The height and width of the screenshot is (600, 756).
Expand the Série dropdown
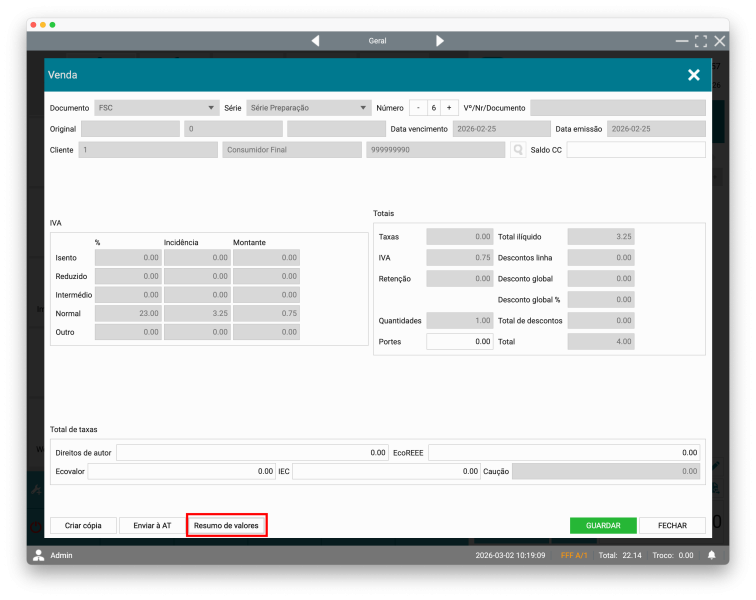pos(309,108)
